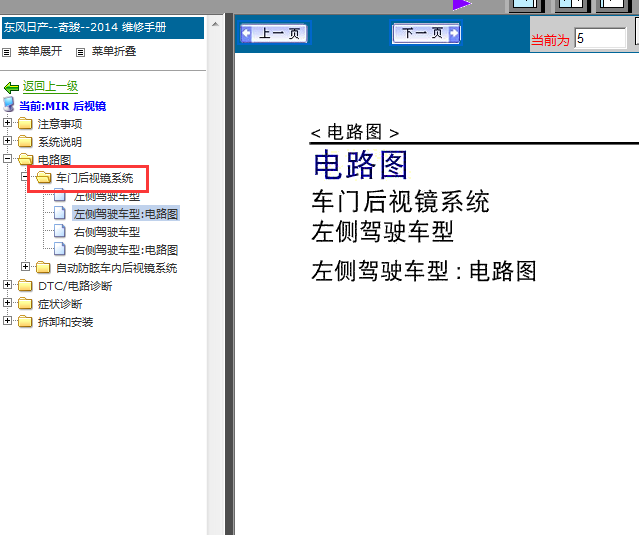This screenshot has height=535, width=639.
Task: Collapse the 车门后视镜系统 node toggle
Action: point(25,177)
